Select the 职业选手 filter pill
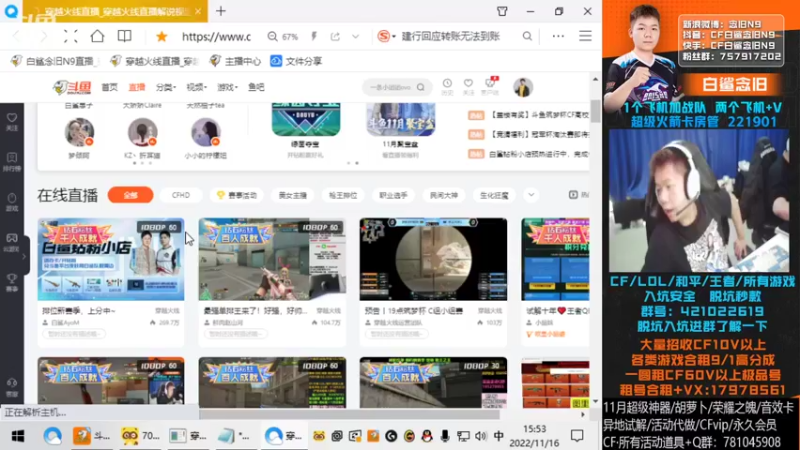The image size is (800, 450). (x=393, y=195)
